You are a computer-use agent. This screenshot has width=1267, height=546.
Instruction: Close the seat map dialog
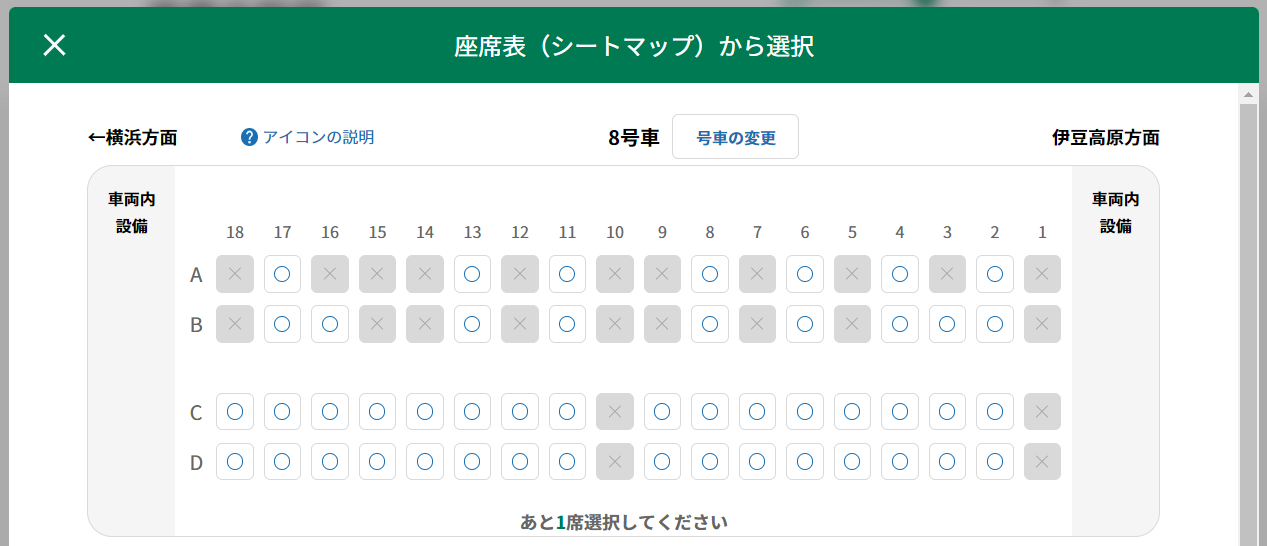click(x=54, y=45)
